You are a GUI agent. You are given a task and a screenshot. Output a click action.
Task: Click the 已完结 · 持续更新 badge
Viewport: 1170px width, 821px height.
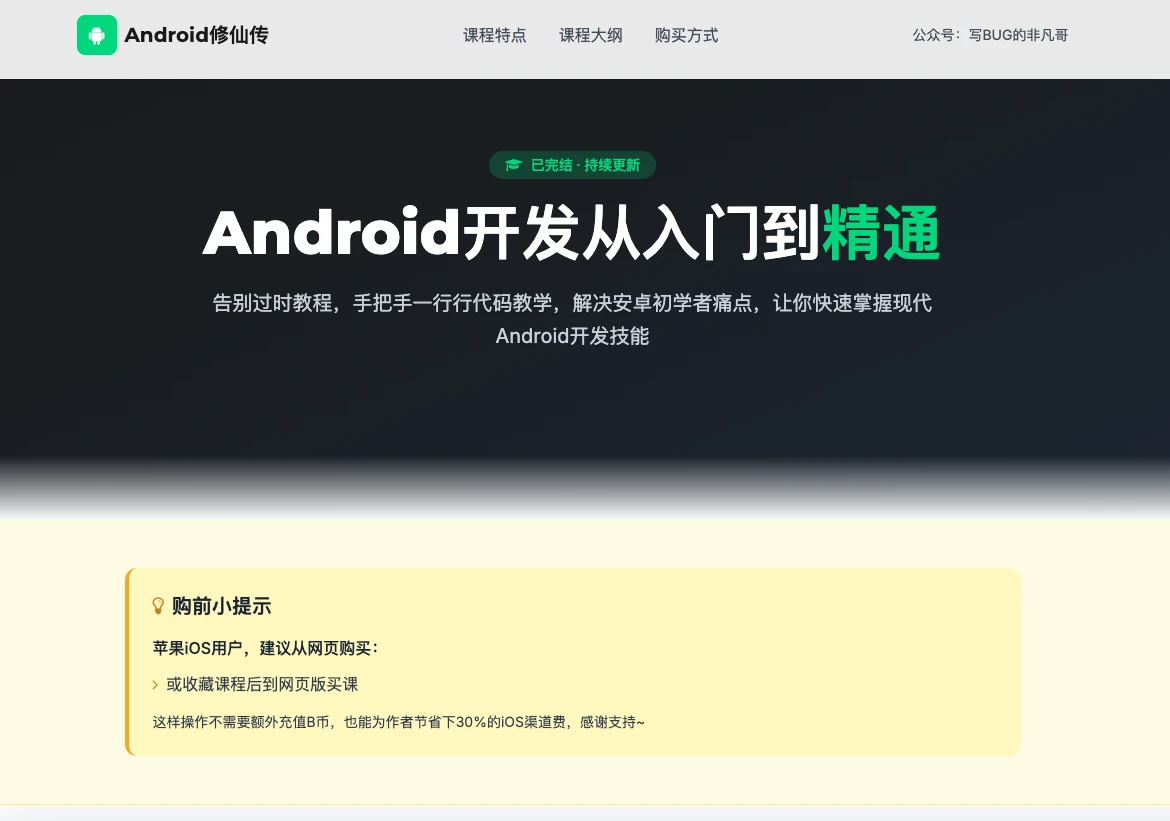(572, 165)
